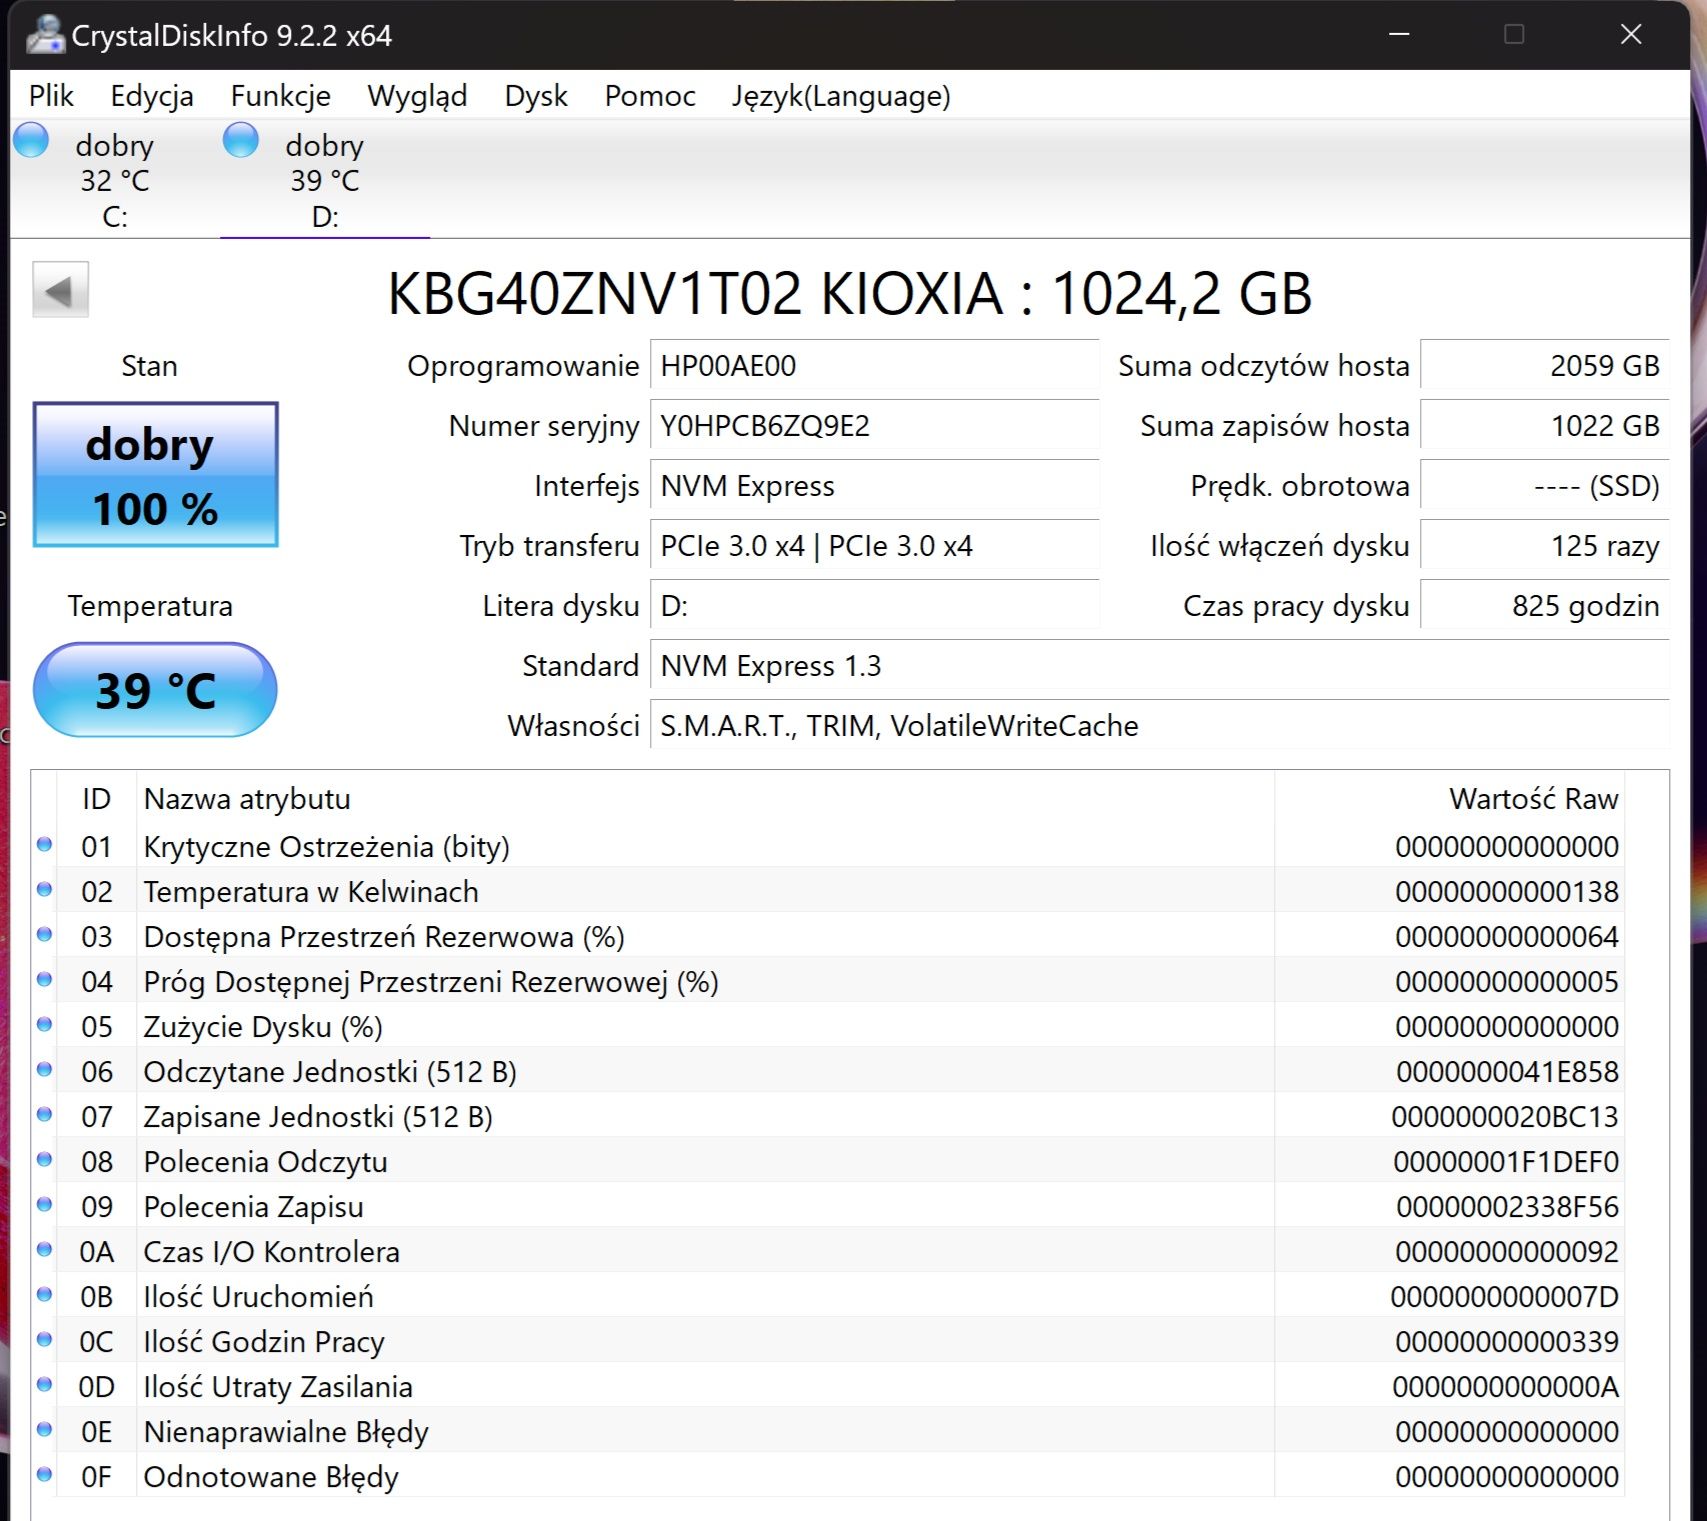
Task: Click status dot of Próg Dostępnej Przestrzeni row
Action: 44,980
